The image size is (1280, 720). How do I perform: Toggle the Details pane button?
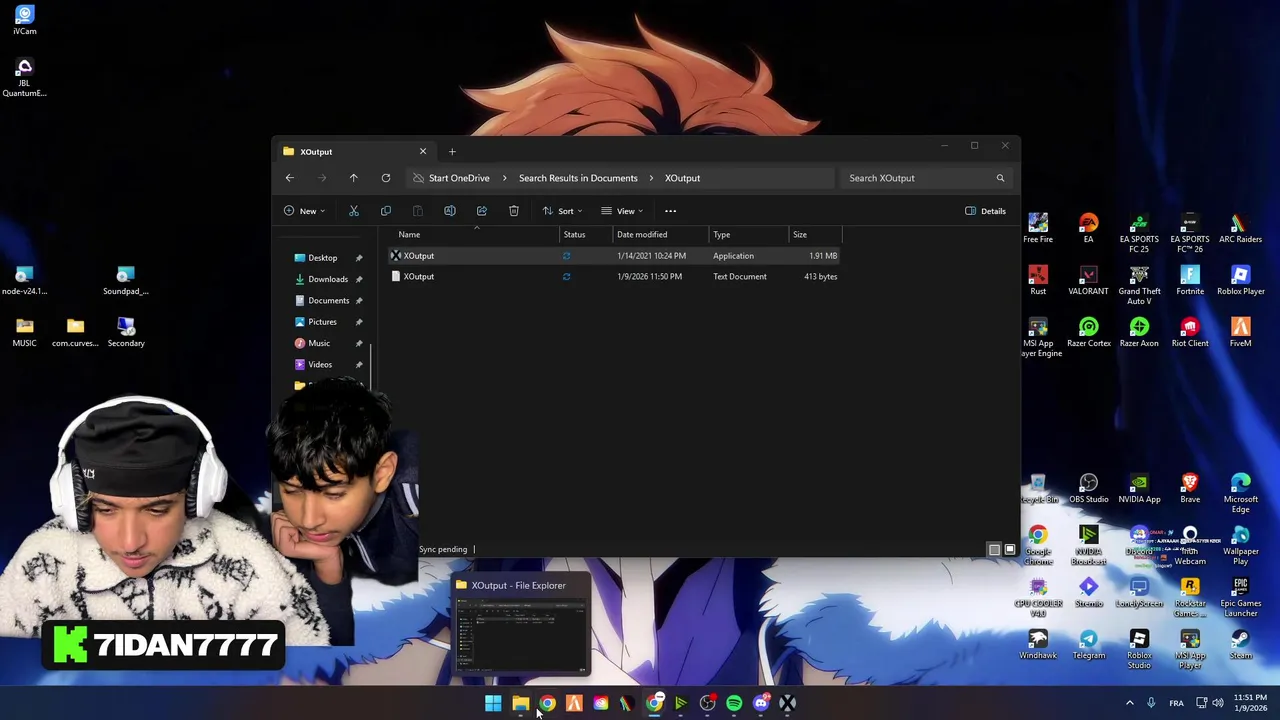pyautogui.click(x=985, y=211)
